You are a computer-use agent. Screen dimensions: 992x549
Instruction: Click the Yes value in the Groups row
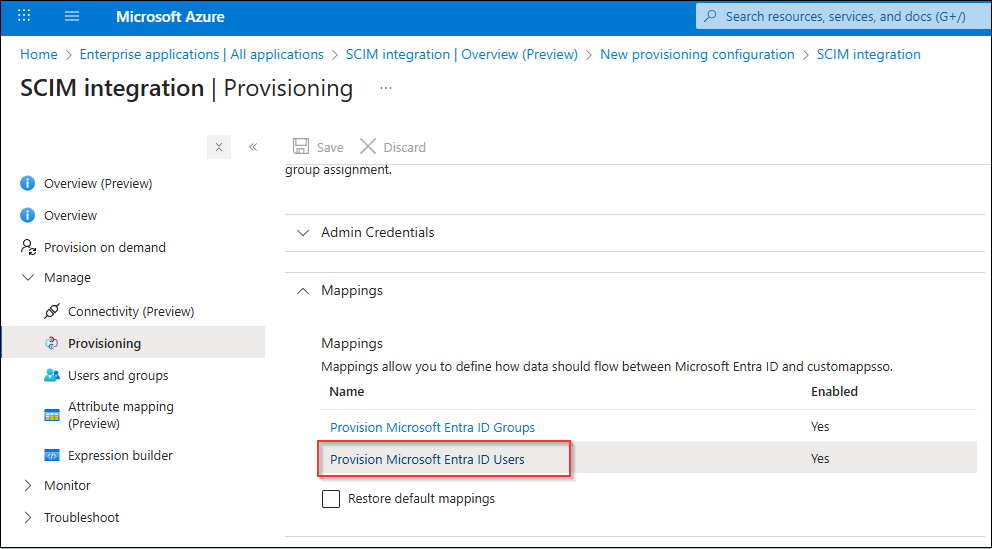click(x=820, y=427)
